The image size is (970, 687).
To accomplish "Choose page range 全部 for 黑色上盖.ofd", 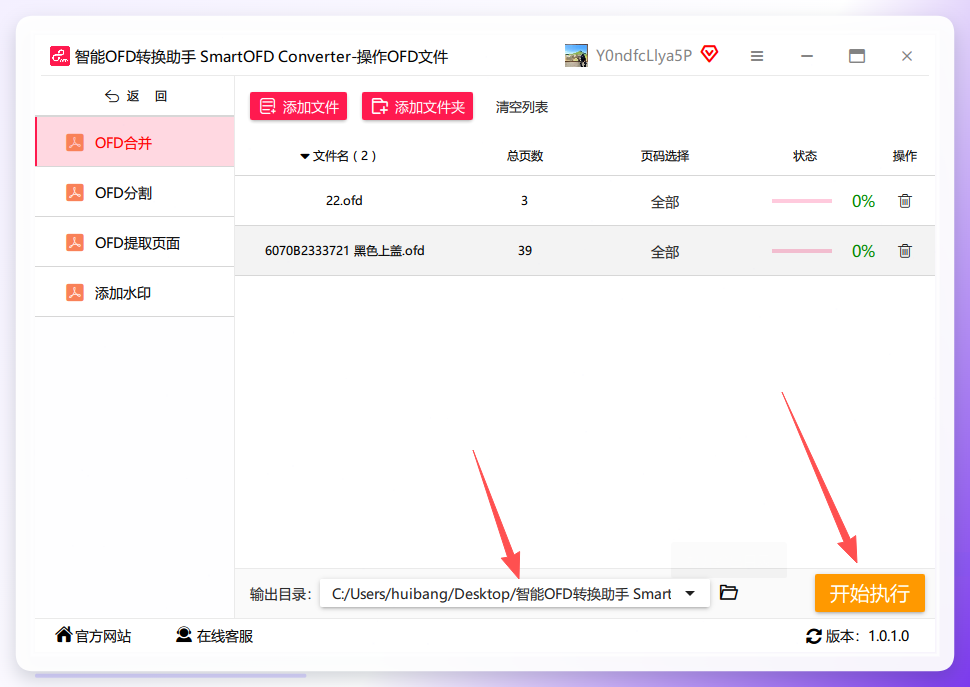I will pos(665,252).
